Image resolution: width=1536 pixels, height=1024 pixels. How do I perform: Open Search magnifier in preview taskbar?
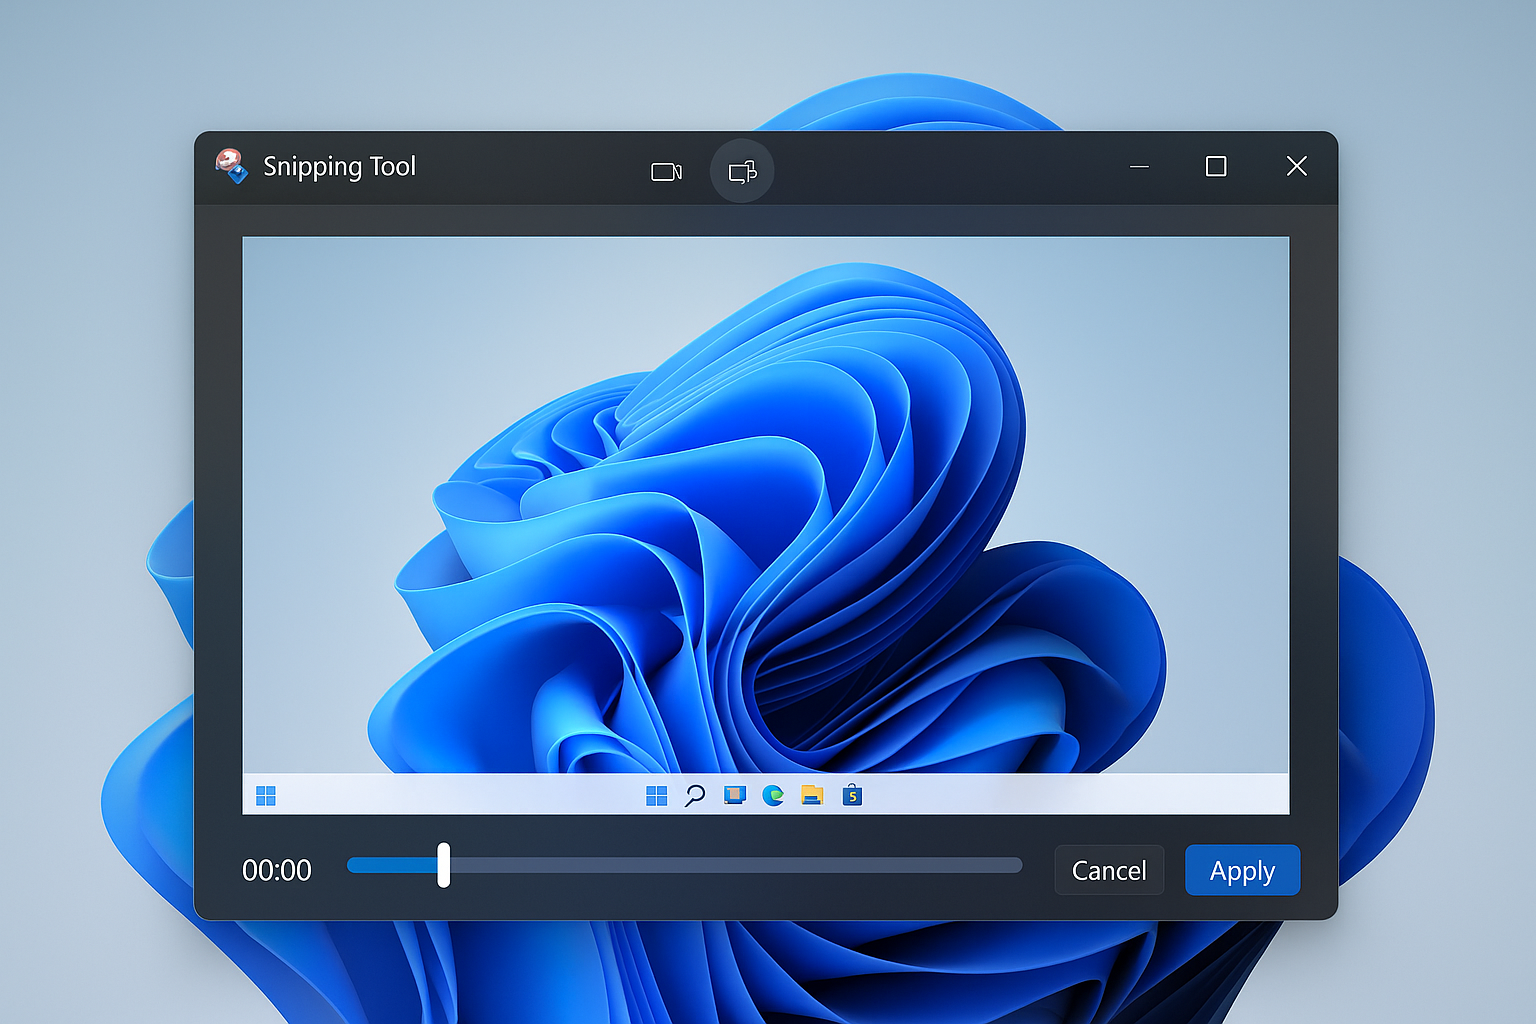tap(695, 796)
